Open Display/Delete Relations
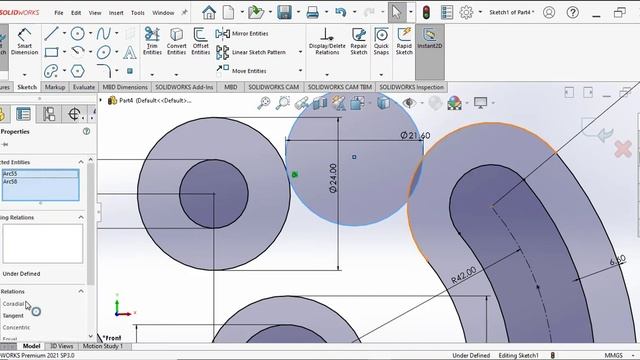This screenshot has height=360, width=640. (327, 41)
